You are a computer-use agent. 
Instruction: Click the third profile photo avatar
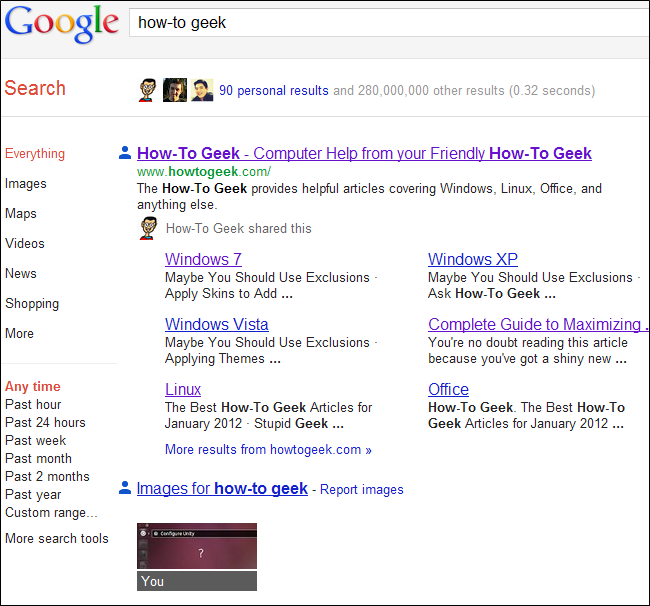tap(202, 90)
